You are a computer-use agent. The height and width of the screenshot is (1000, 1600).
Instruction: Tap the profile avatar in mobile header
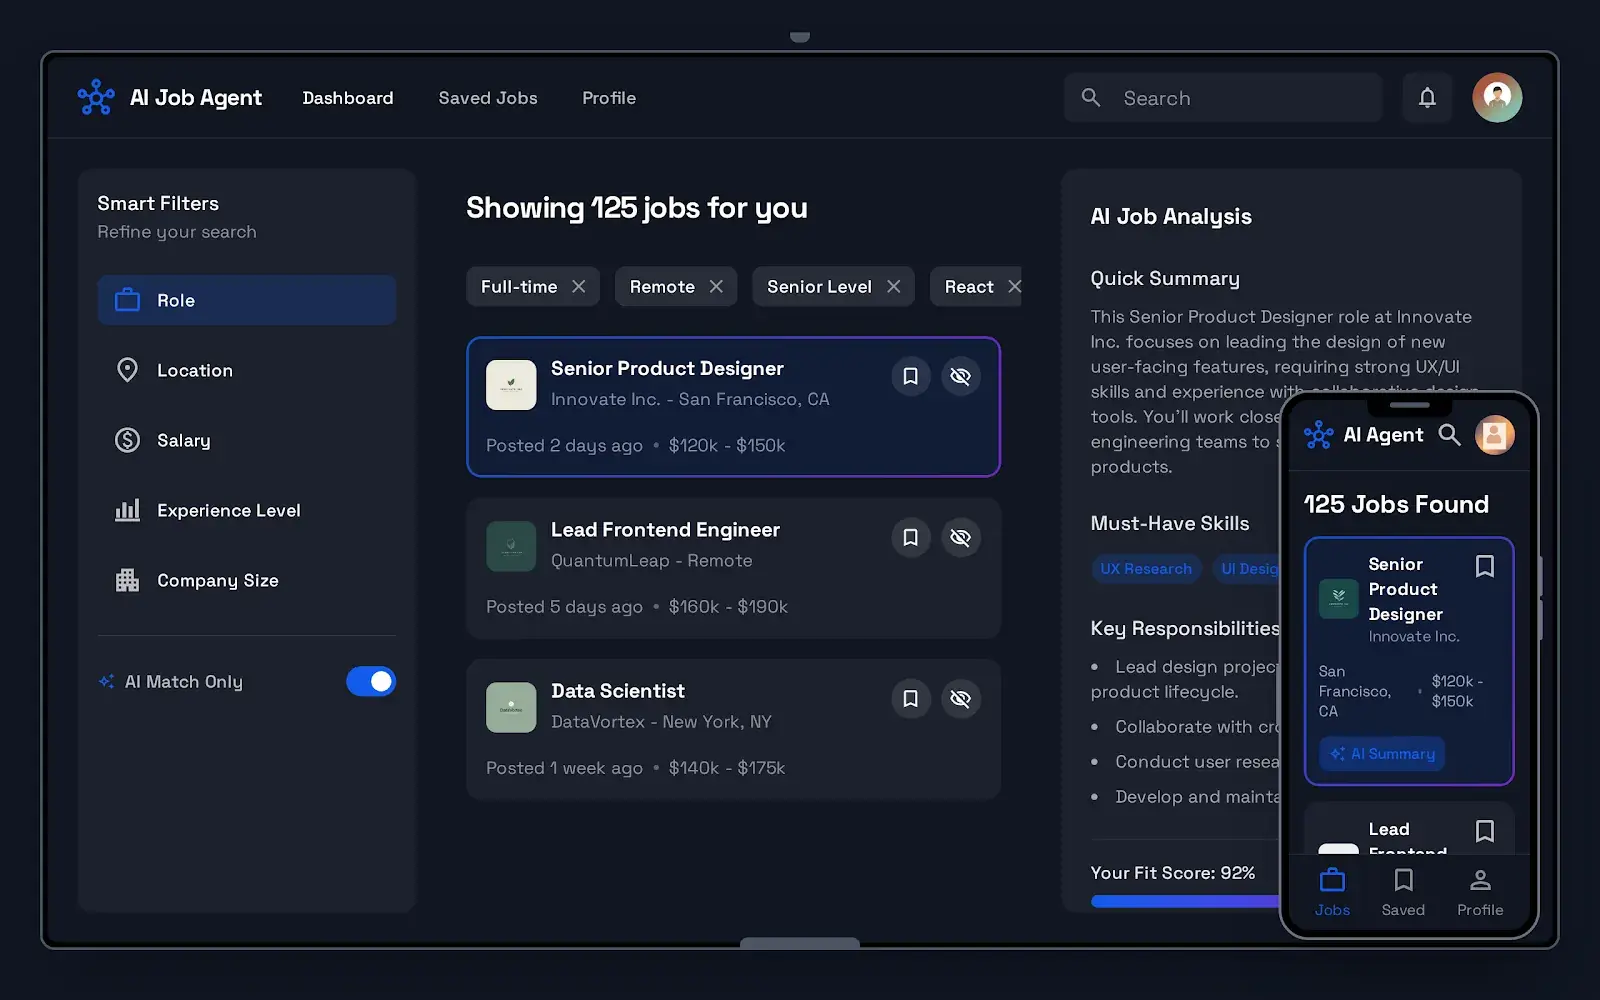[x=1494, y=434]
